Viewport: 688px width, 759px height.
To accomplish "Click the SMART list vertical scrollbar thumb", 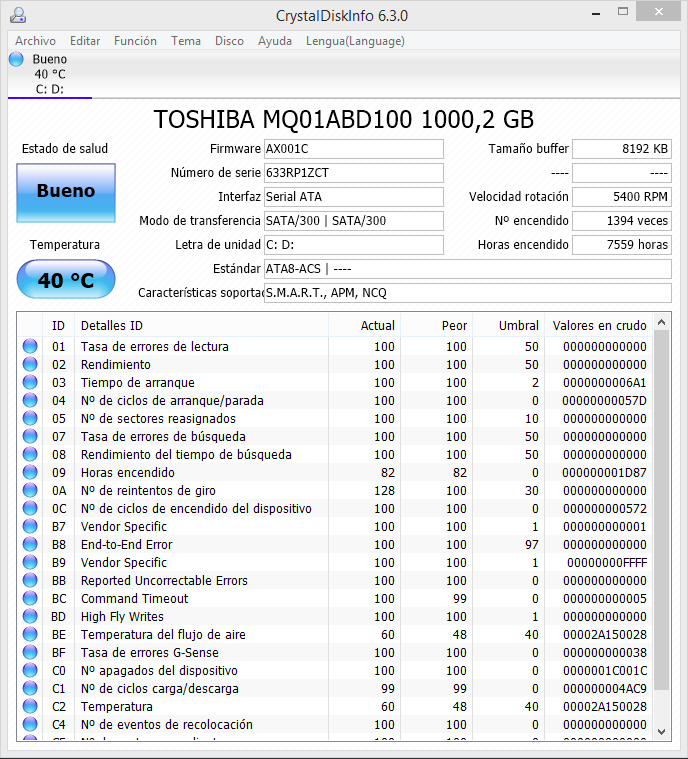I will [662, 511].
